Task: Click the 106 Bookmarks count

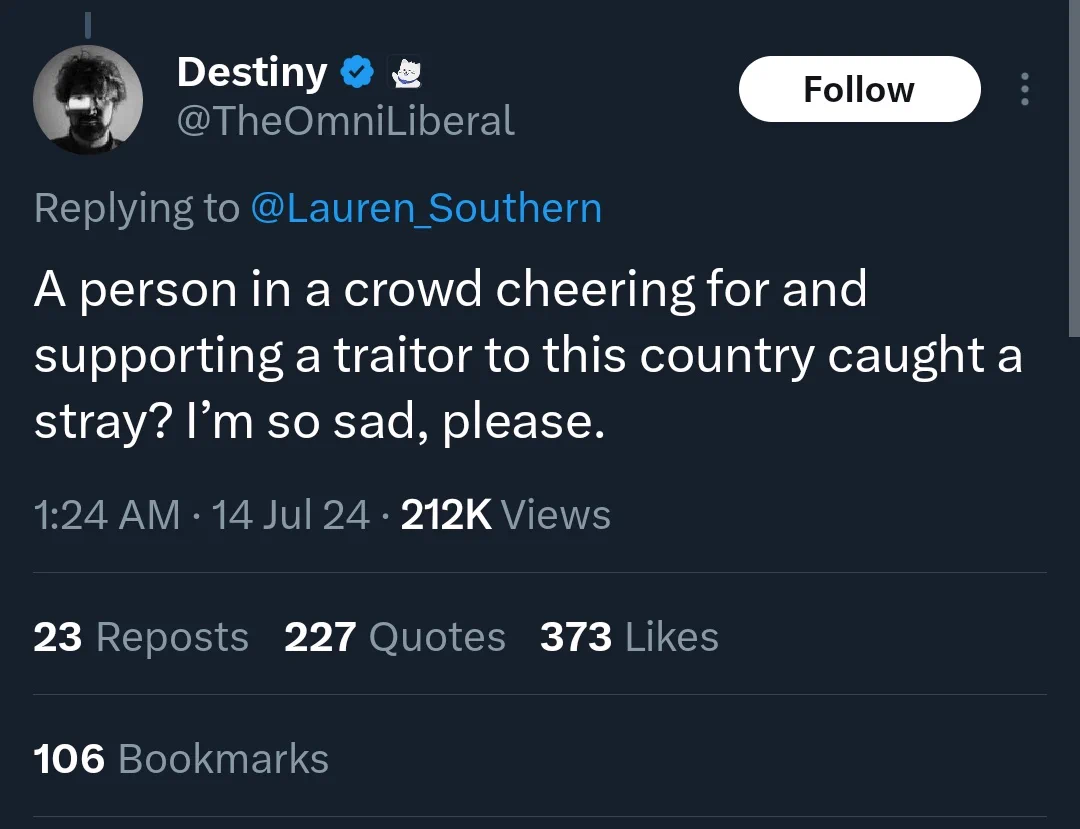Action: 181,758
